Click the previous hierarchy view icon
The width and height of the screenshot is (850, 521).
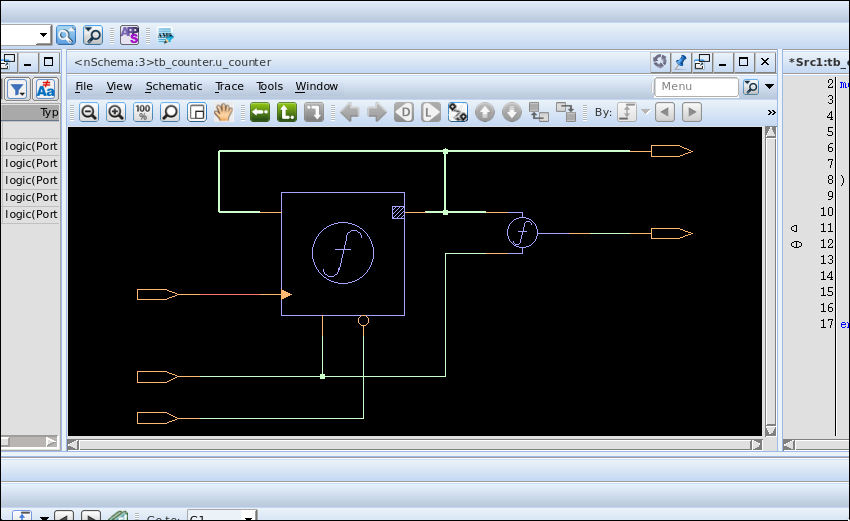pos(539,113)
